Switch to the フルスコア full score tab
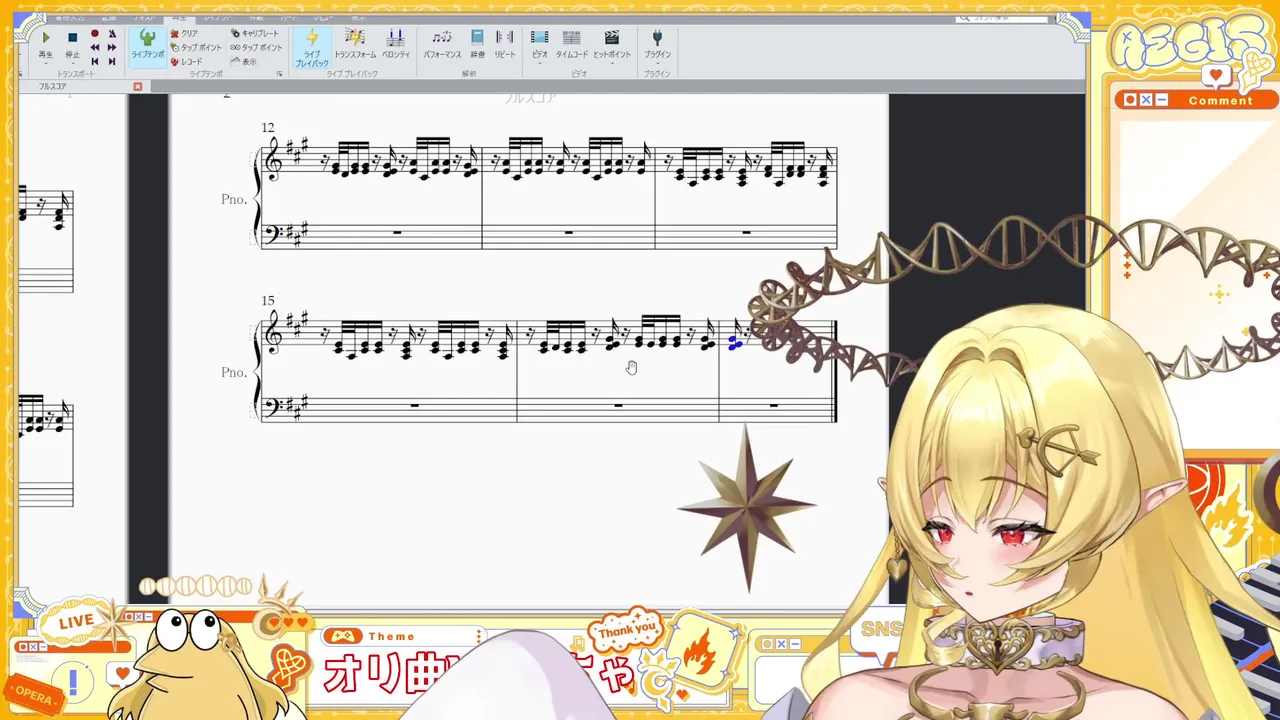The width and height of the screenshot is (1280, 720). 53,87
